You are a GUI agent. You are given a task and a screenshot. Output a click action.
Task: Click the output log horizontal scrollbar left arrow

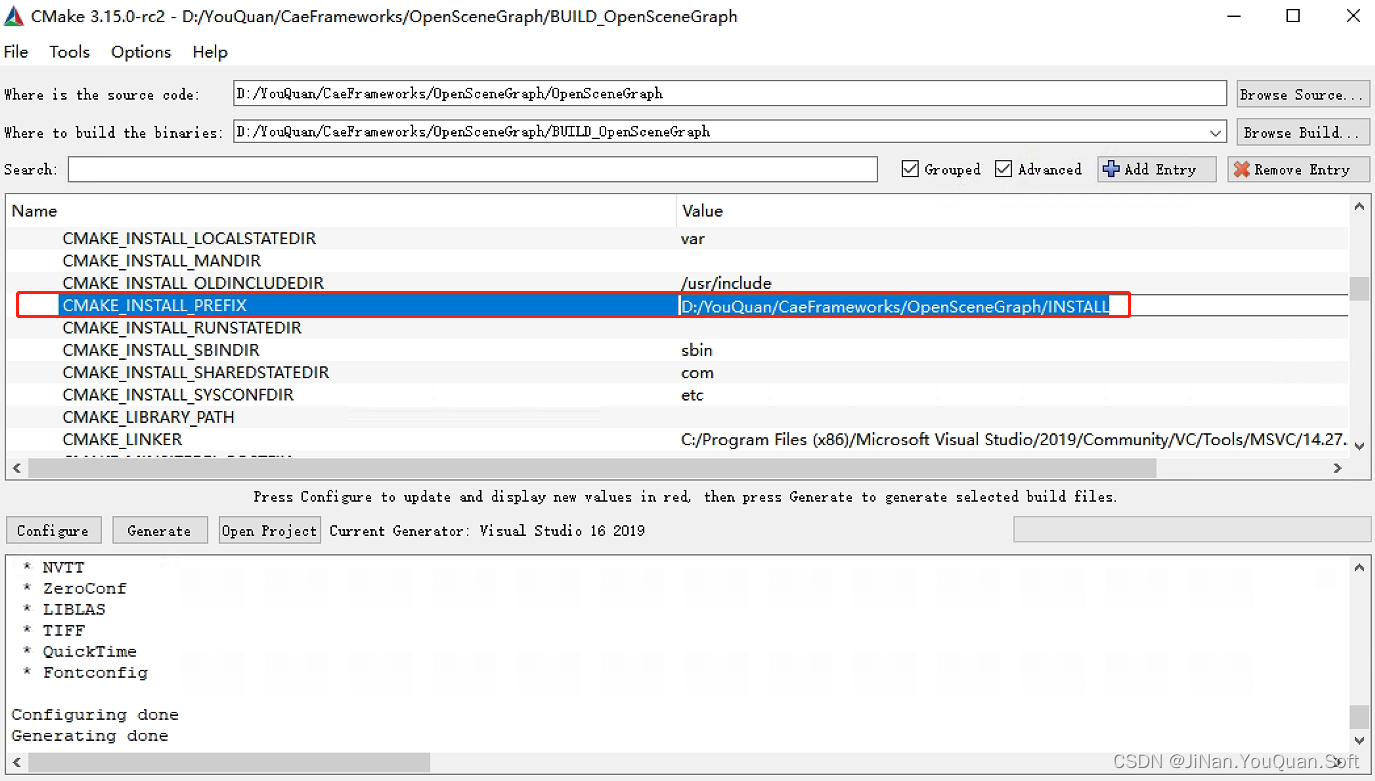[17, 762]
